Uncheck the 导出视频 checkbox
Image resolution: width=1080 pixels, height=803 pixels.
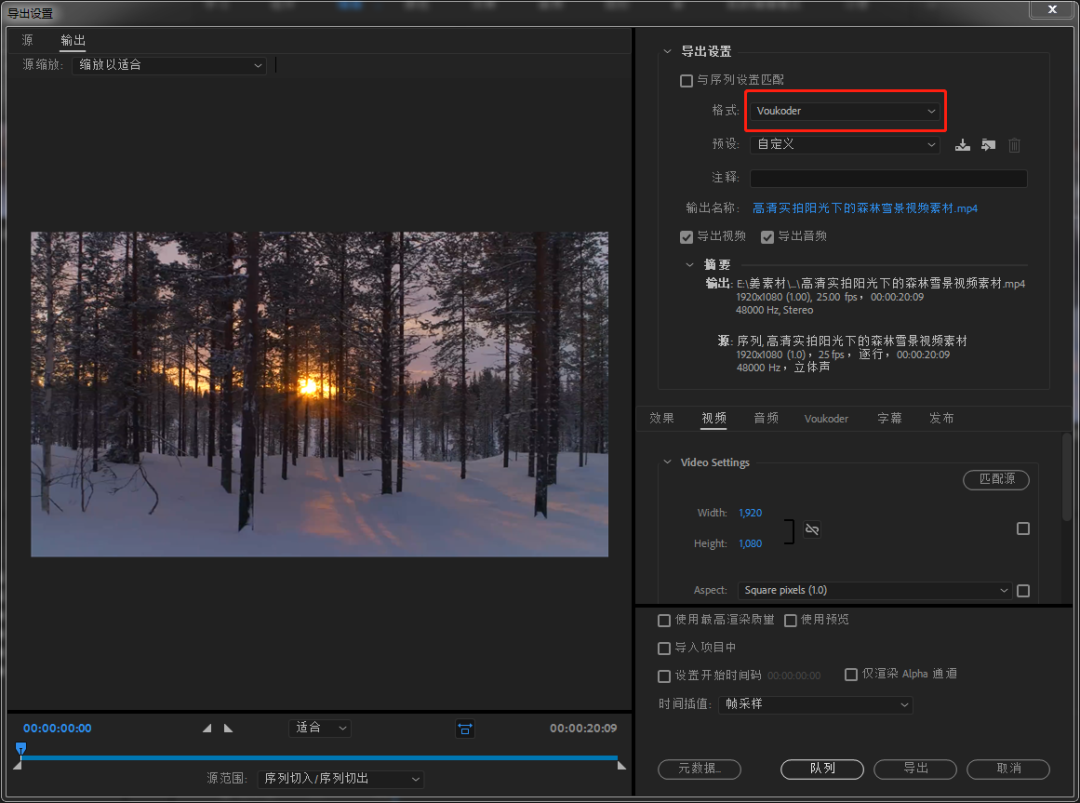[686, 237]
